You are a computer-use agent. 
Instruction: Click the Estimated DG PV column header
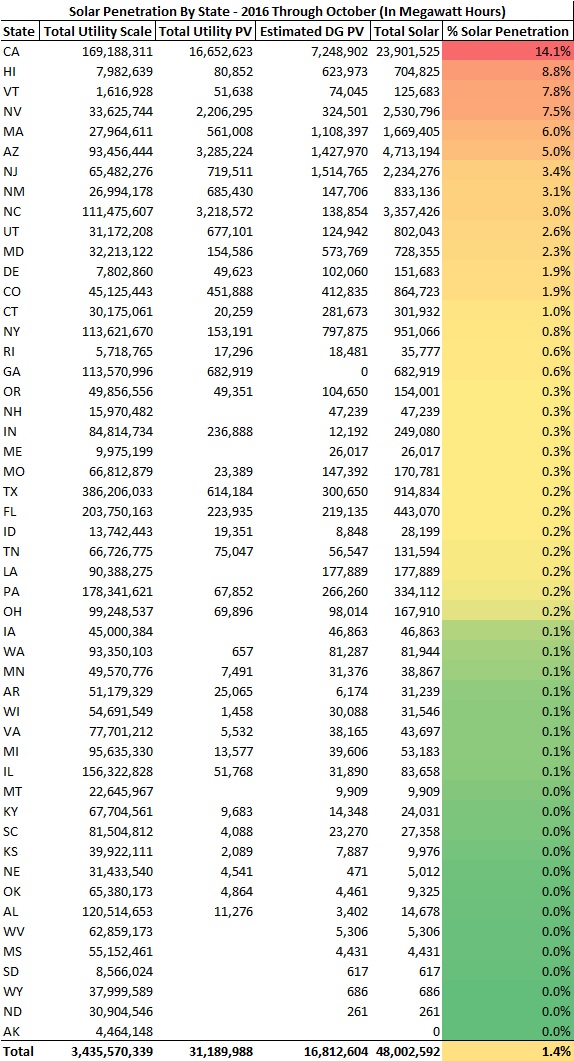(x=313, y=32)
